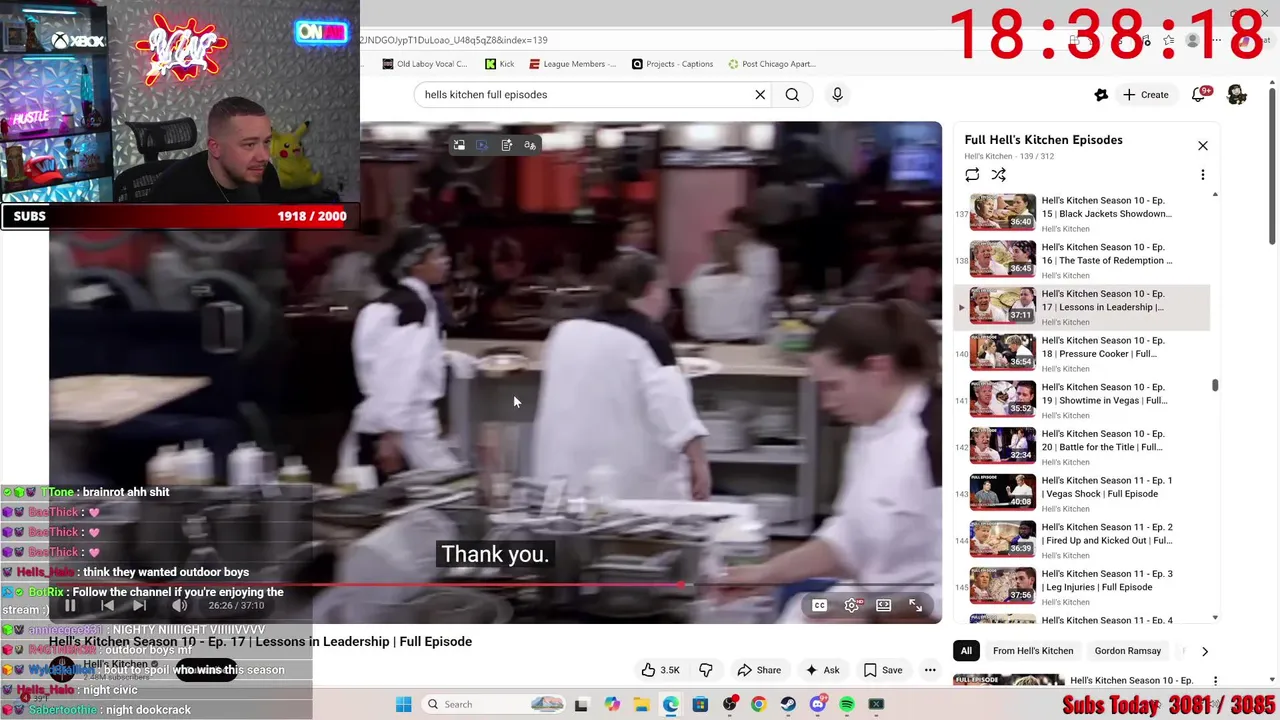Image resolution: width=1280 pixels, height=720 pixels.
Task: Click the Ask button
Action: [x=823, y=670]
